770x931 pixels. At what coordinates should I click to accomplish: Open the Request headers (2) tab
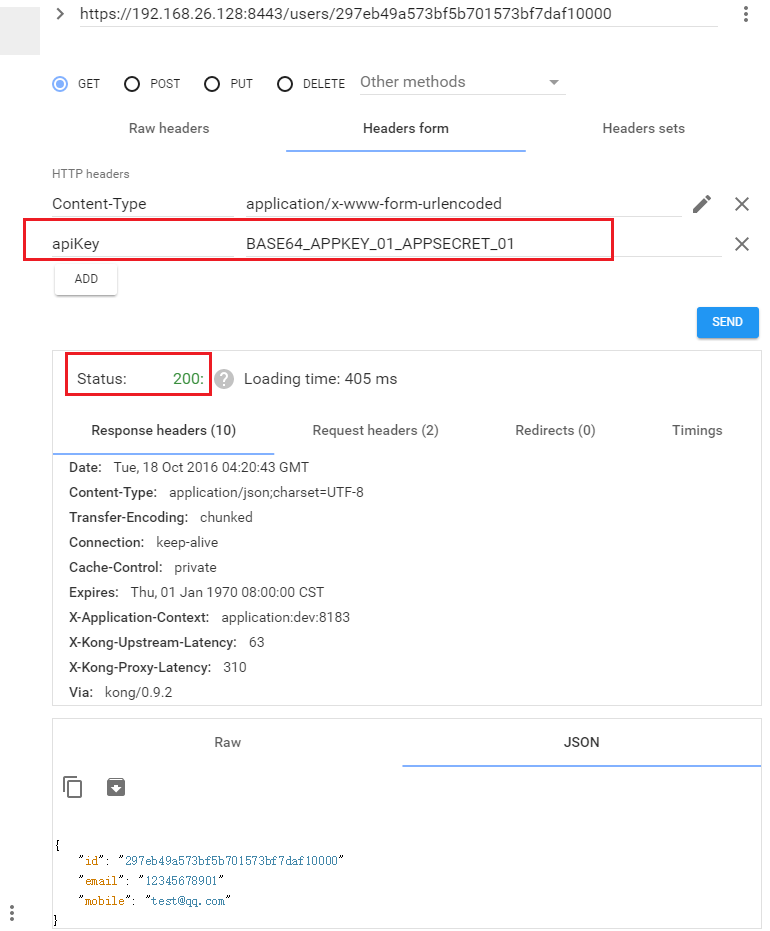click(x=375, y=430)
